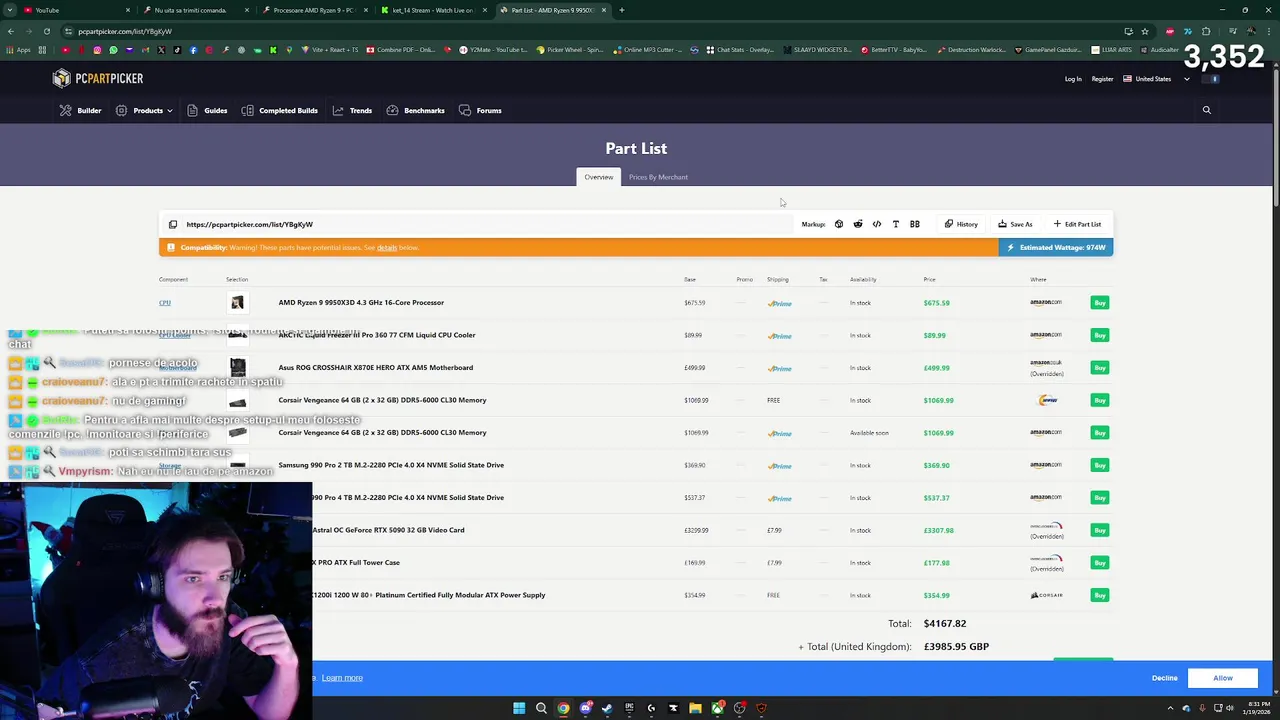Screen dimensions: 1280x720
Task: Copy the part list URL icon
Action: pos(172,224)
